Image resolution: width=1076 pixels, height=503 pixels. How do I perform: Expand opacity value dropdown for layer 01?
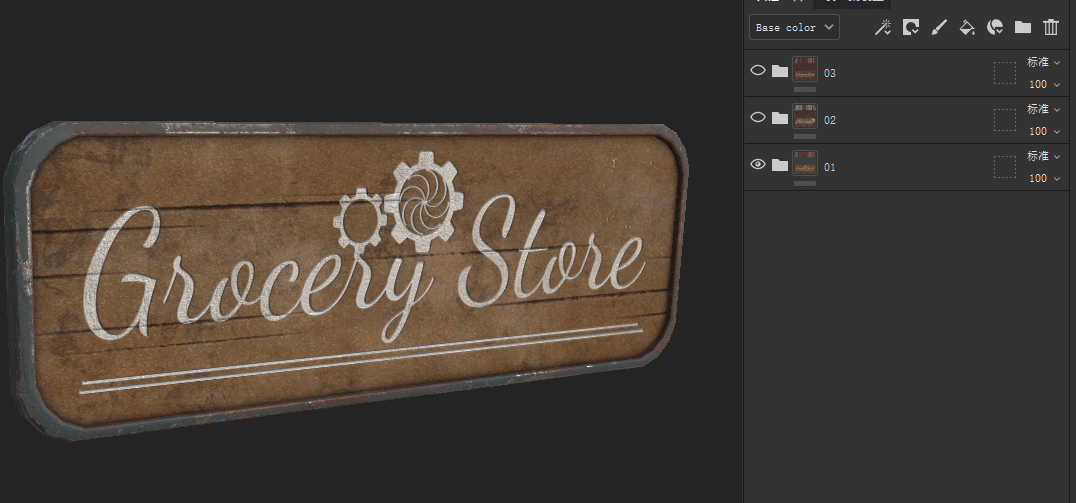[x=1057, y=179]
